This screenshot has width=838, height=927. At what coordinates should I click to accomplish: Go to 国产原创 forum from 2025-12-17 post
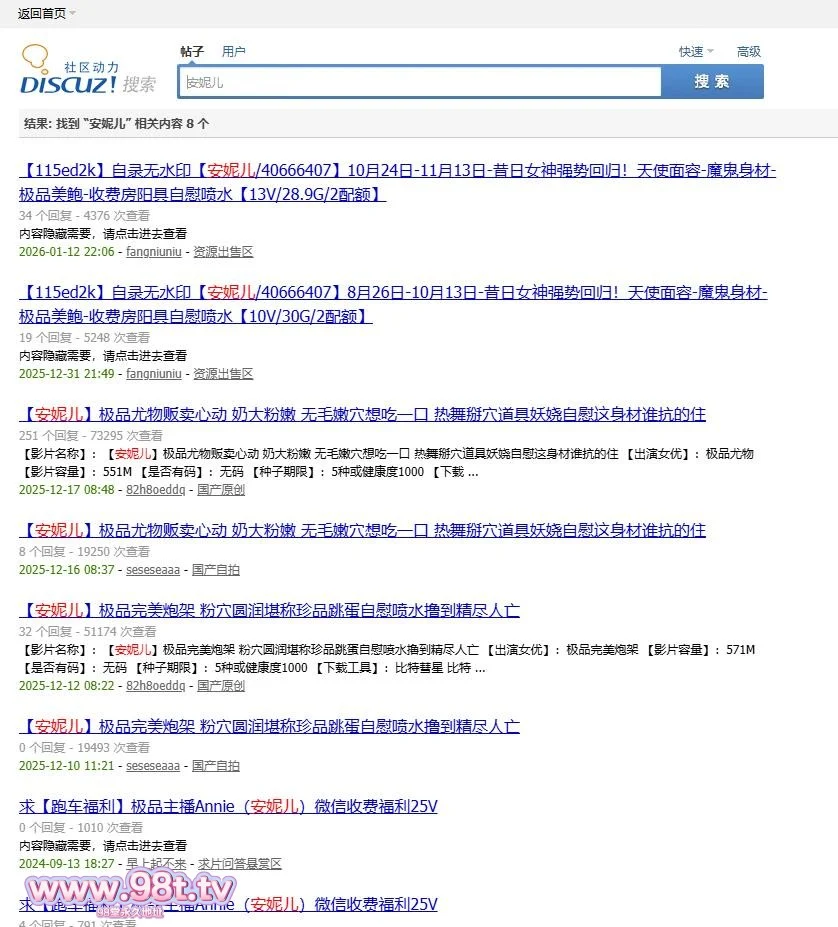point(221,490)
